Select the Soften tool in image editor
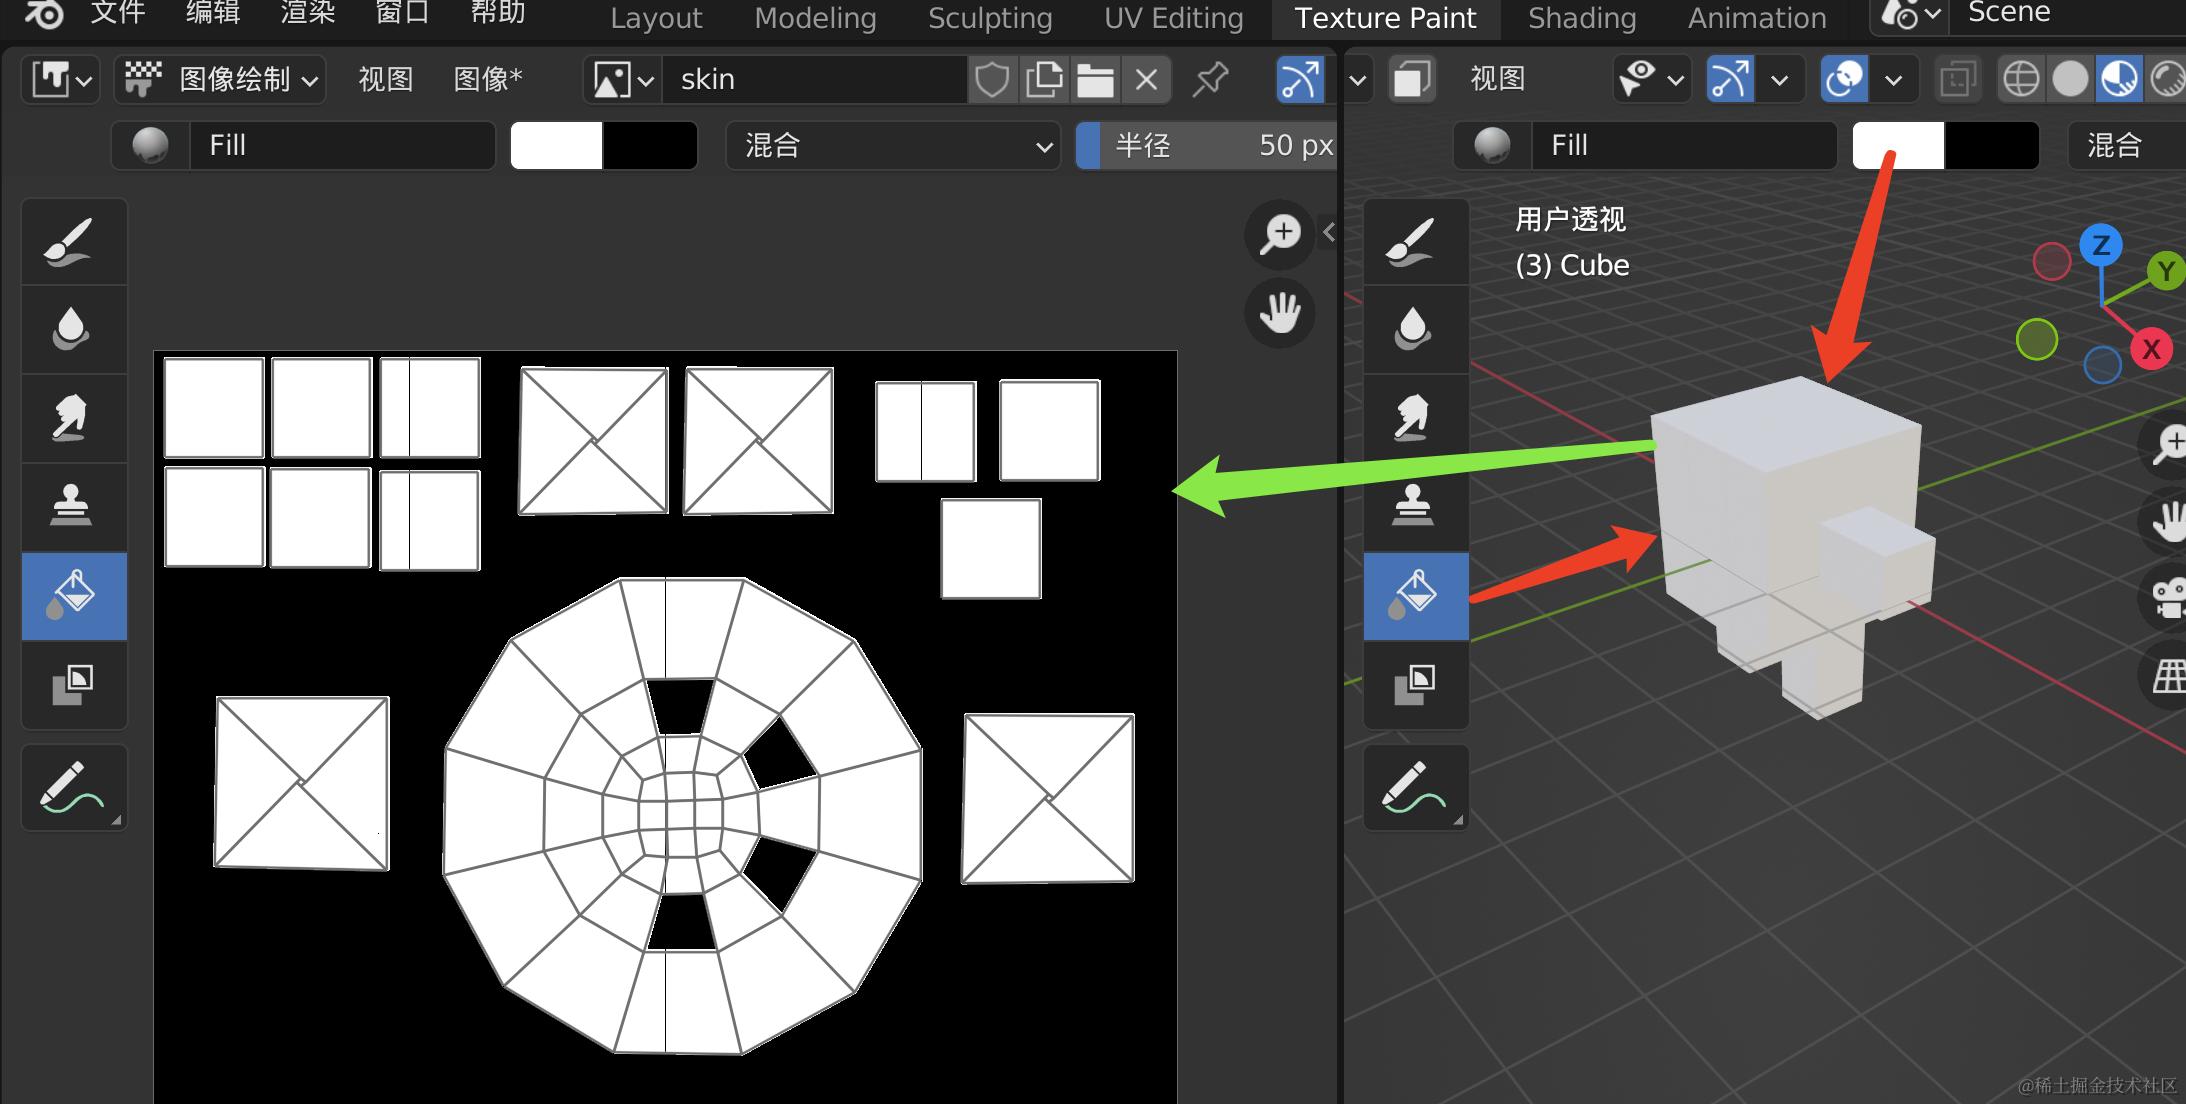The width and height of the screenshot is (2186, 1104). coord(72,329)
